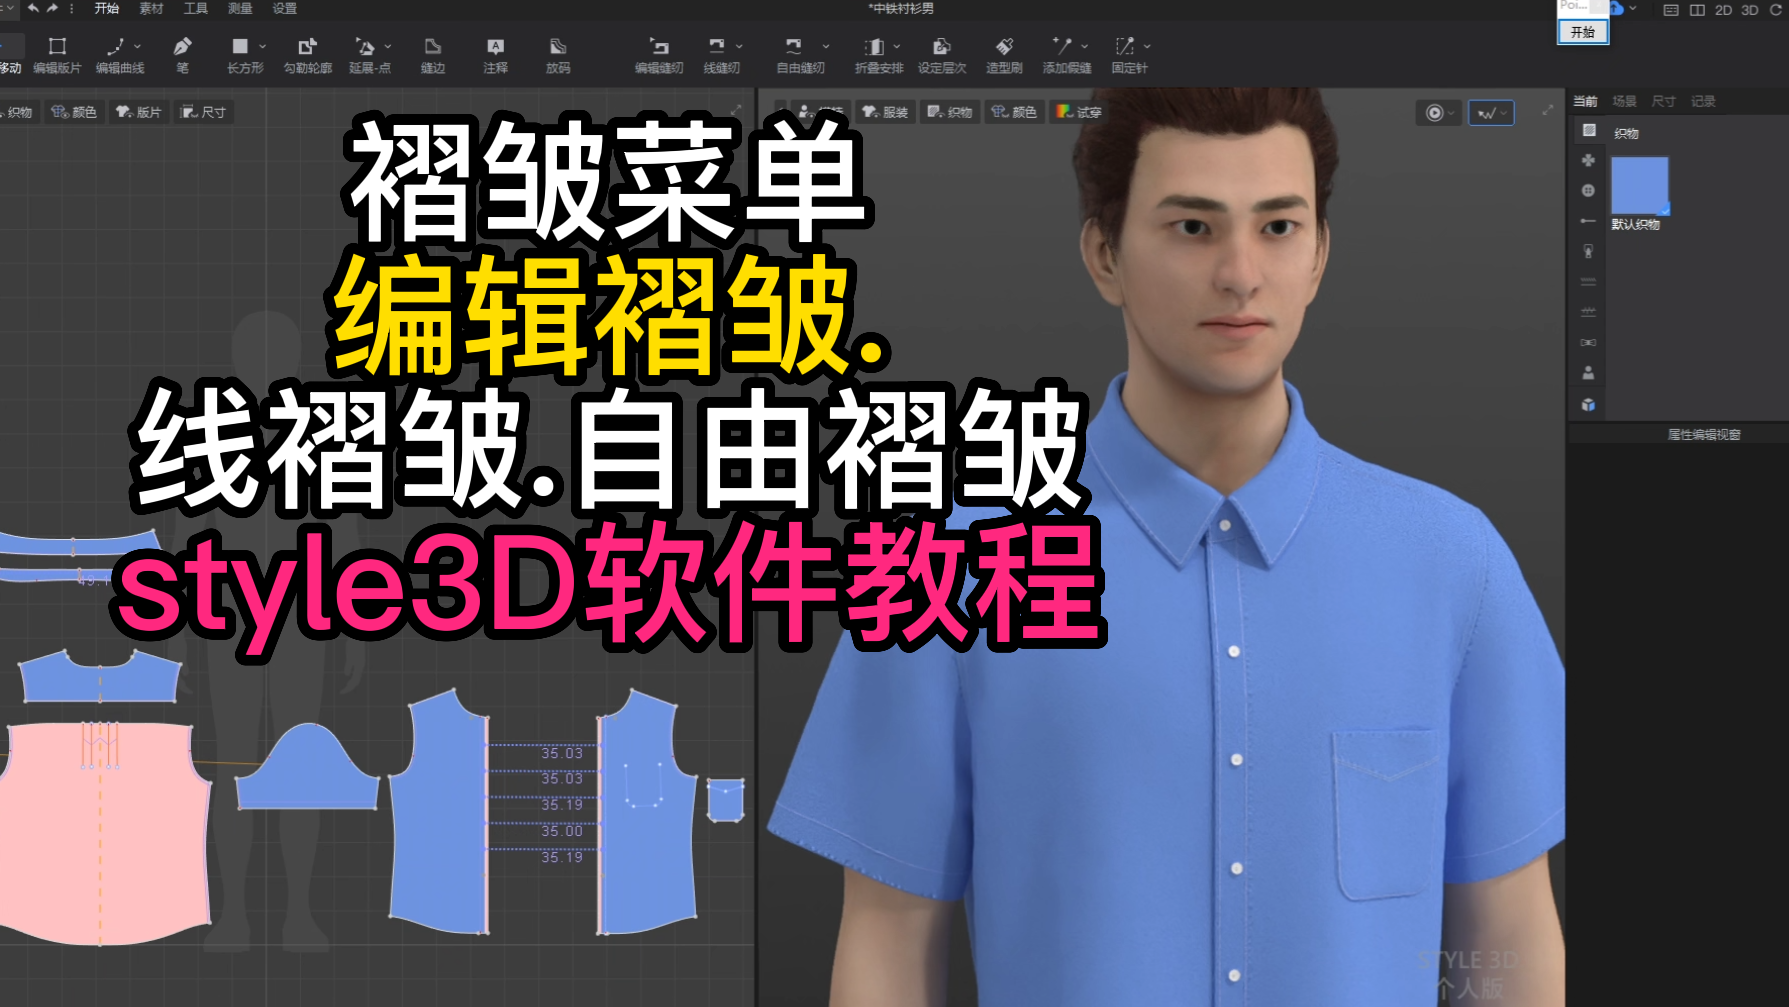This screenshot has height=1007, width=1789.
Task: Switch to the 场景 panel tab
Action: pos(1624,101)
